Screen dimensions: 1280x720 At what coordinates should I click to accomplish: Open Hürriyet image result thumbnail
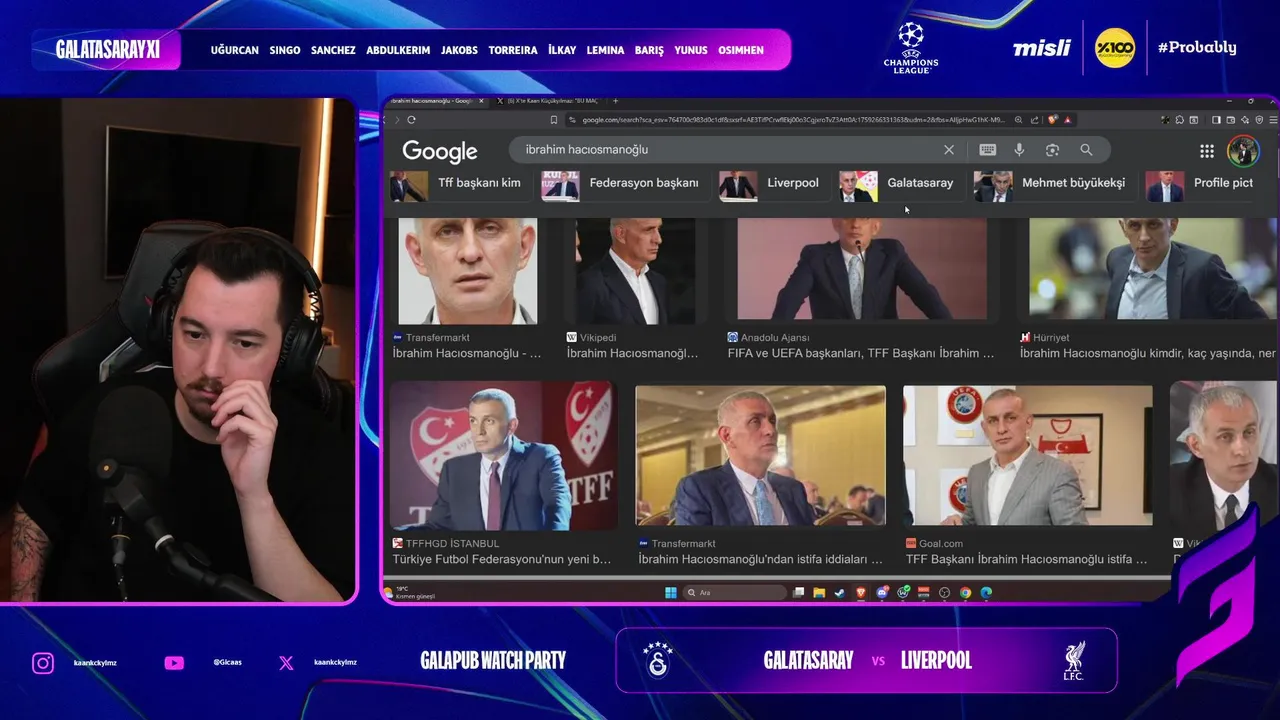pyautogui.click(x=1153, y=269)
